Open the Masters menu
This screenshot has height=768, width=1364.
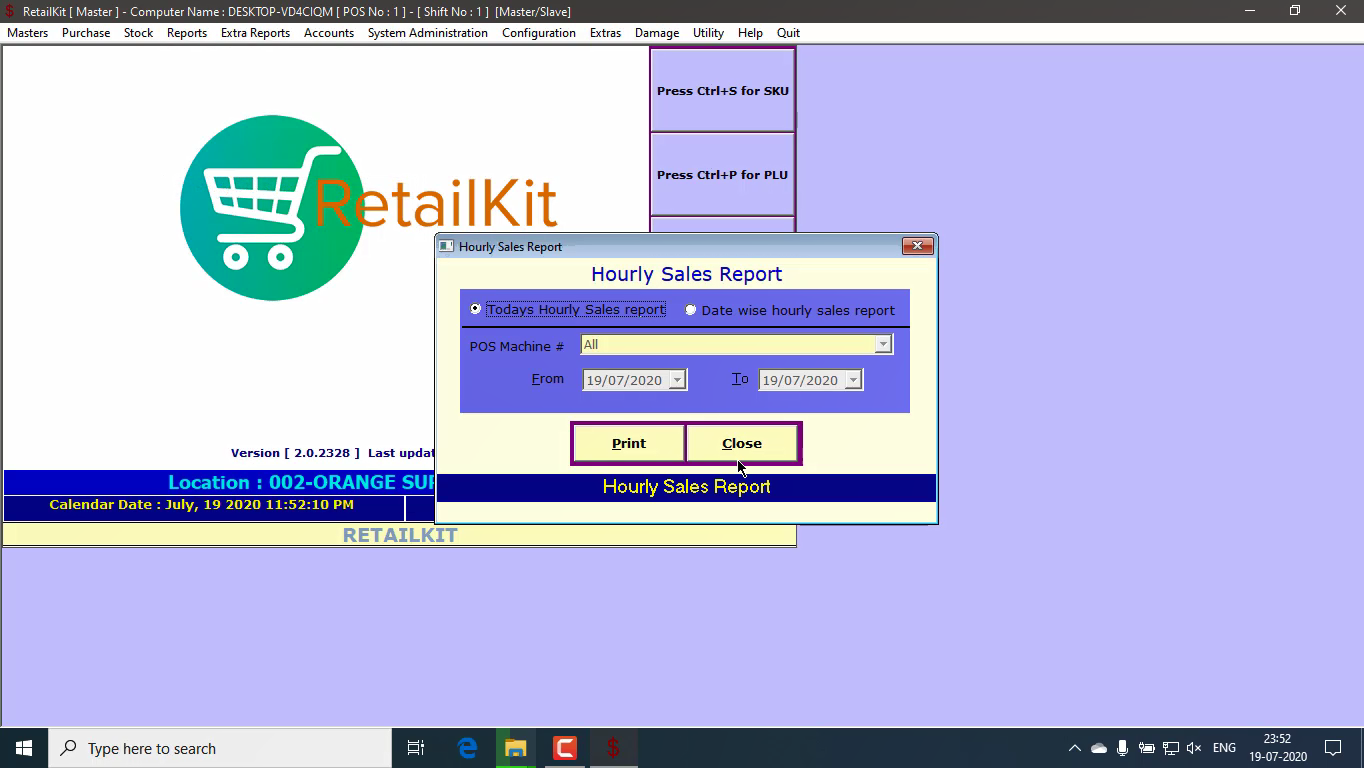[28, 33]
